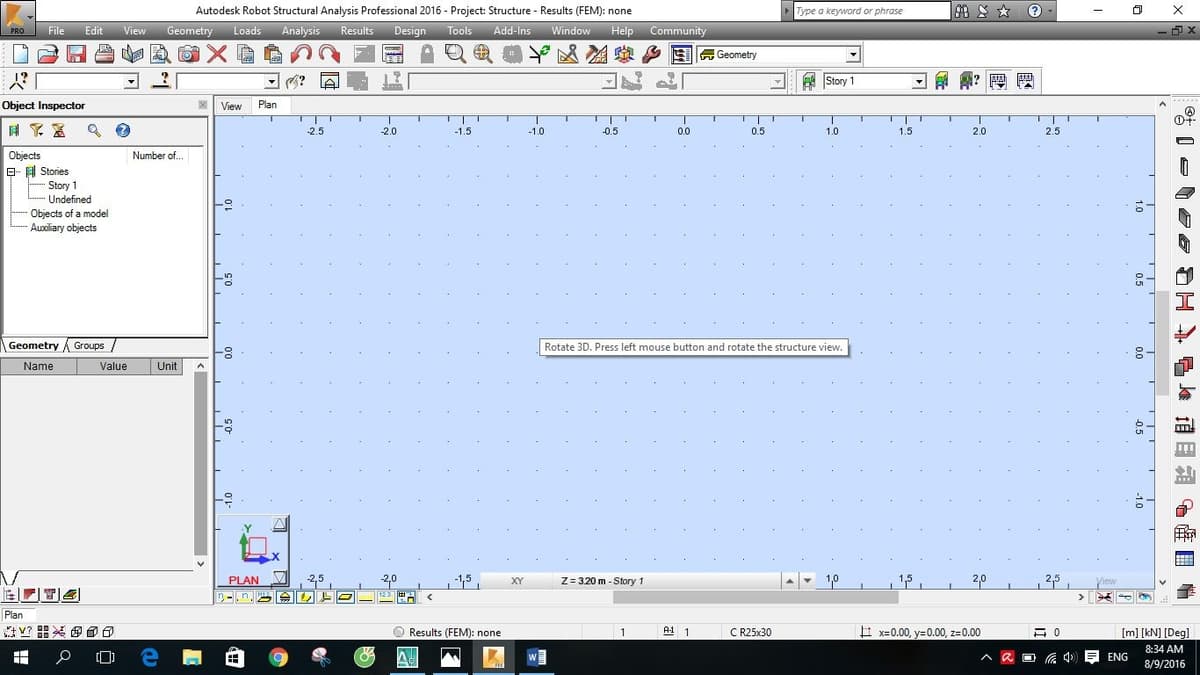Image resolution: width=1200 pixels, height=675 pixels.
Task: Capture the view with the camera screenshot icon
Action: tap(188, 55)
